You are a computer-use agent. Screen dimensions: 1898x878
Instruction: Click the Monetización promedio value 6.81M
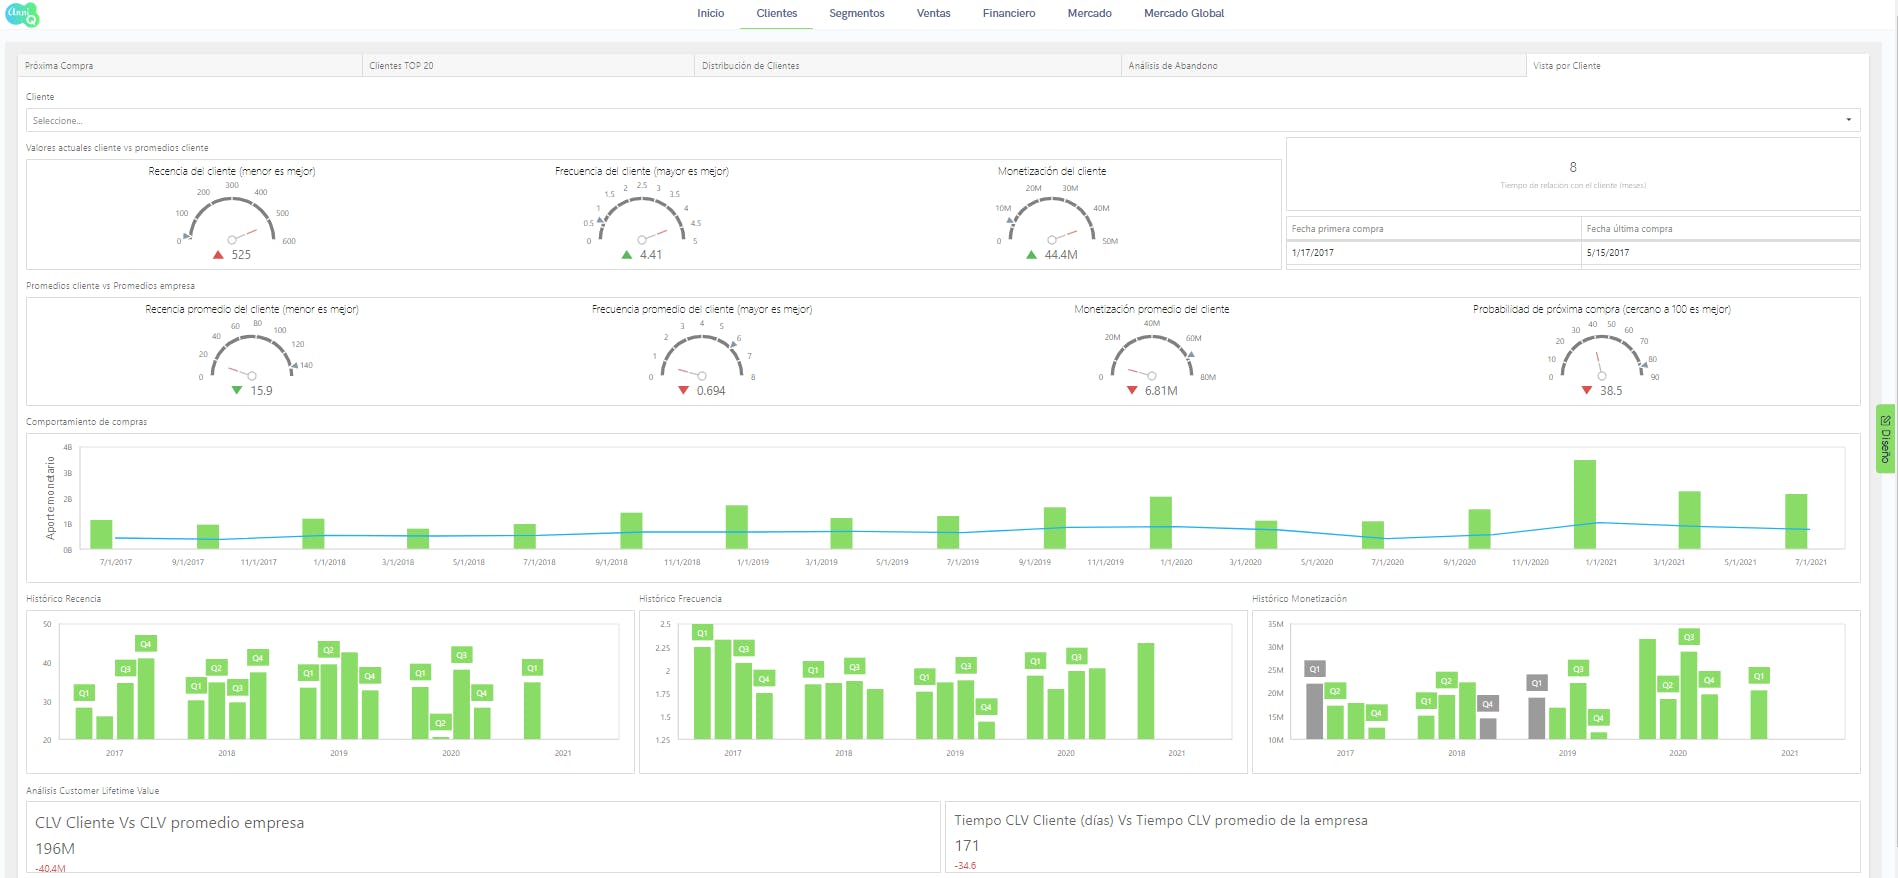coord(1161,391)
